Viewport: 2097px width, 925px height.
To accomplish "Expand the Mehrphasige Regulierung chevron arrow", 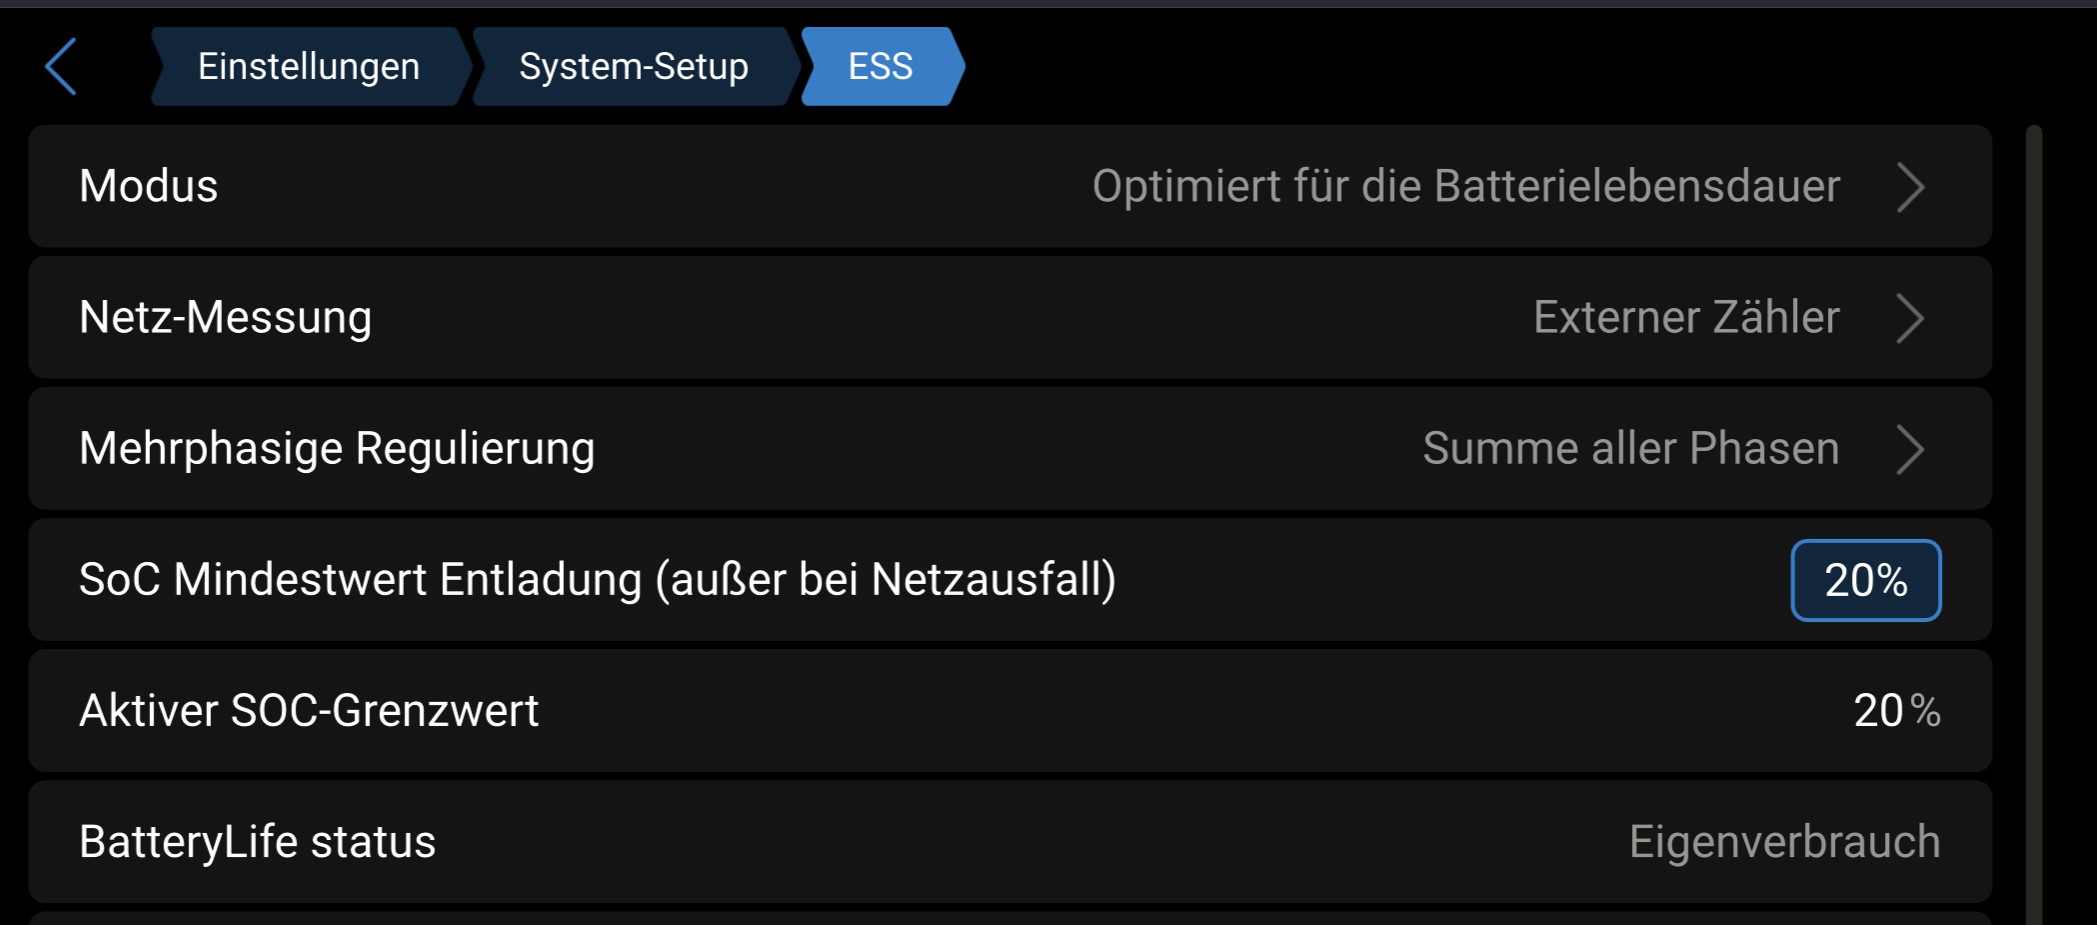I will point(1910,449).
